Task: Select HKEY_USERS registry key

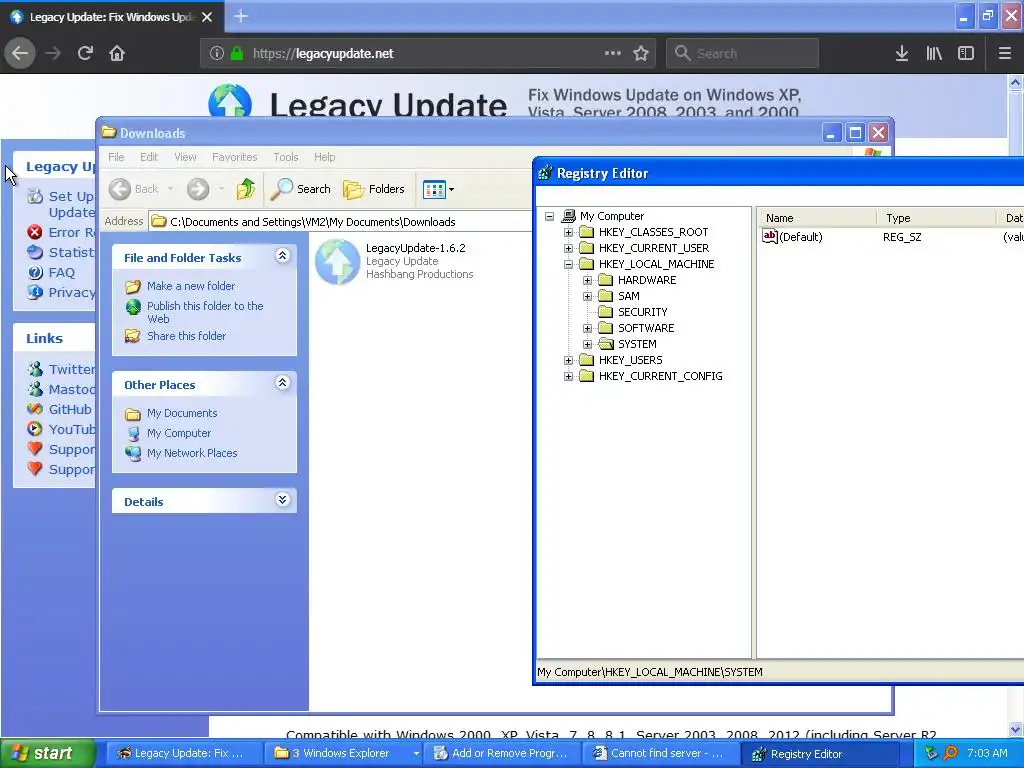Action: coord(630,360)
